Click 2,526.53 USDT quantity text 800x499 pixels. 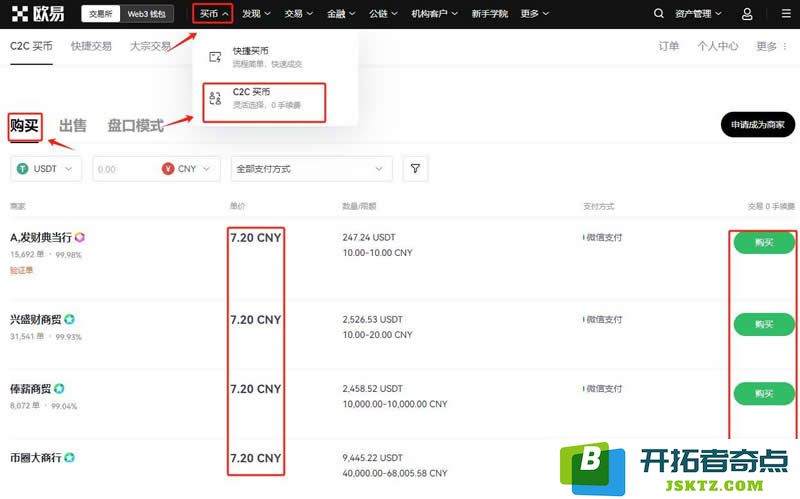pos(372,319)
